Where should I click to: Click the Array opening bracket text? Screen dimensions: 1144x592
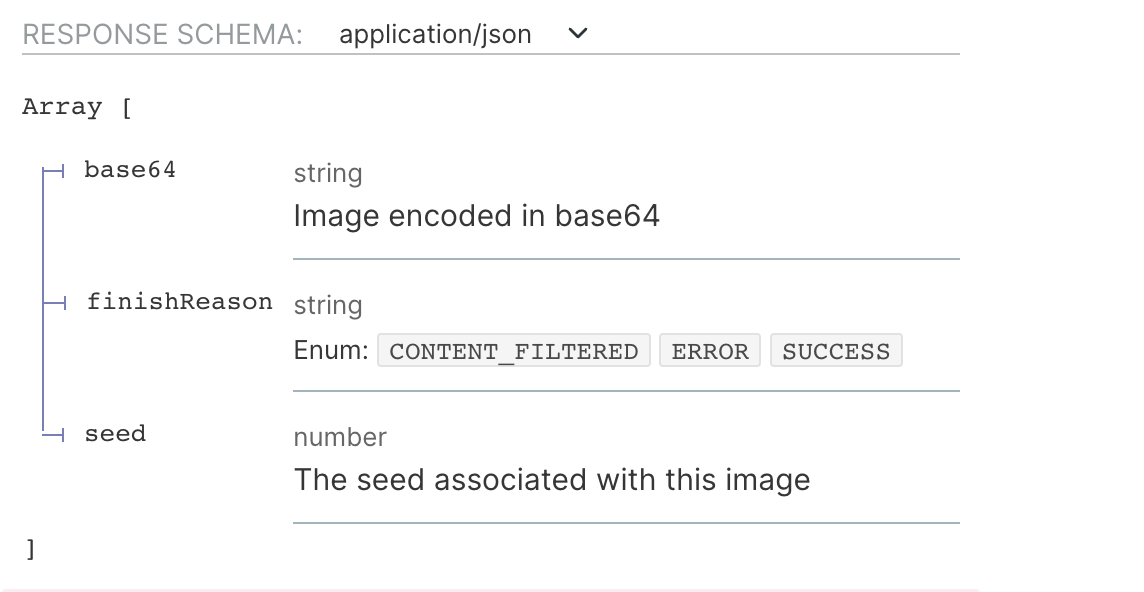pyautogui.click(x=77, y=107)
